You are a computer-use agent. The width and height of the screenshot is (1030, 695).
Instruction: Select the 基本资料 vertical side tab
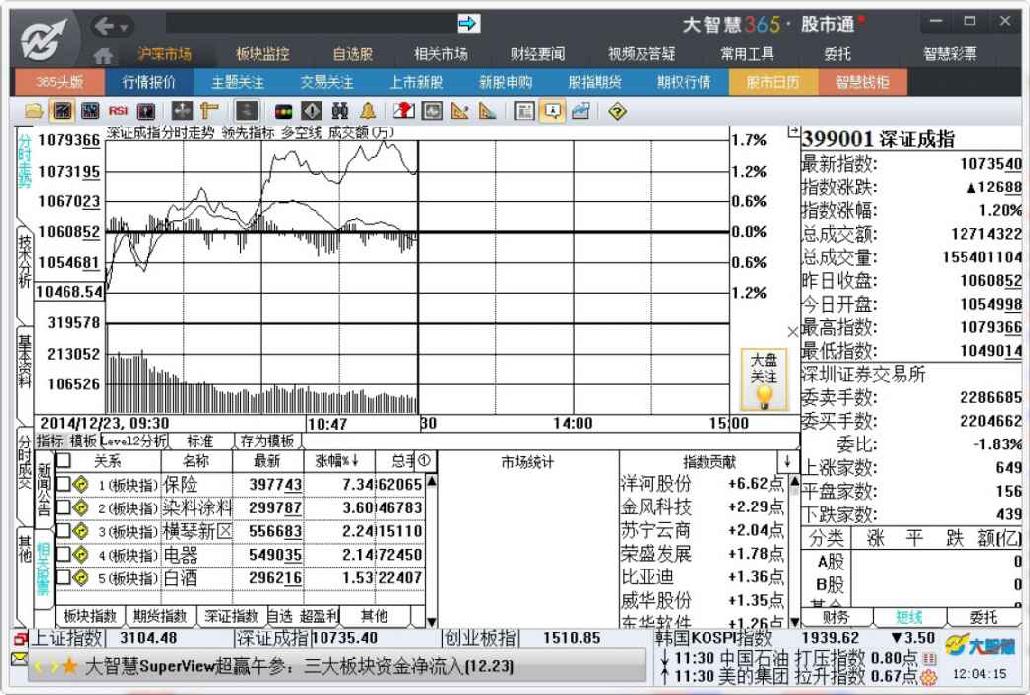click(x=24, y=361)
